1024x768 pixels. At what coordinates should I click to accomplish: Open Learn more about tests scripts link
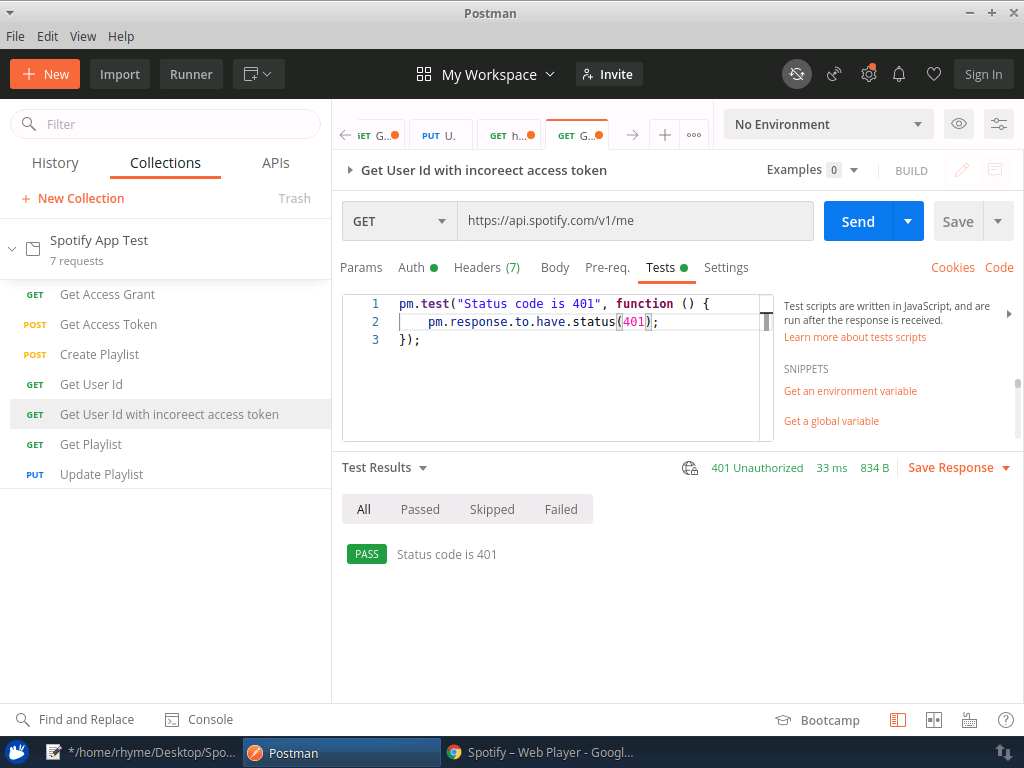854,337
